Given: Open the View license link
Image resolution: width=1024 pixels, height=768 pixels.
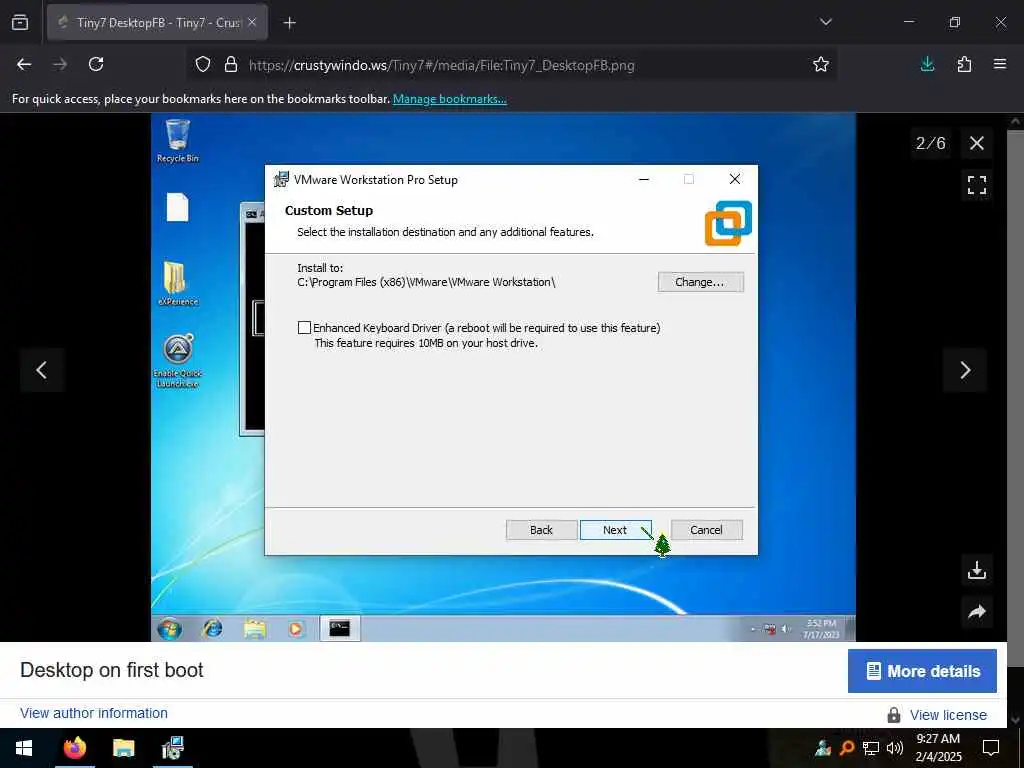Looking at the screenshot, I should point(948,715).
